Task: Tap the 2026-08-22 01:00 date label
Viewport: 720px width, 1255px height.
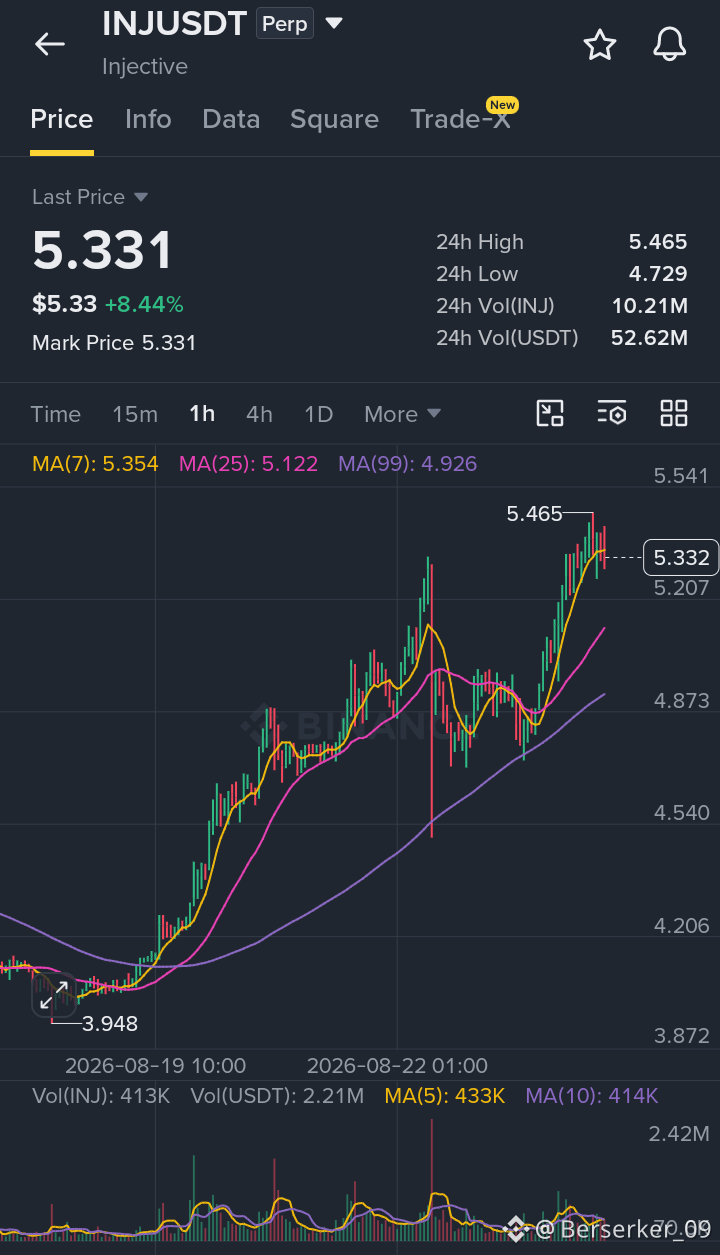Action: [397, 1066]
